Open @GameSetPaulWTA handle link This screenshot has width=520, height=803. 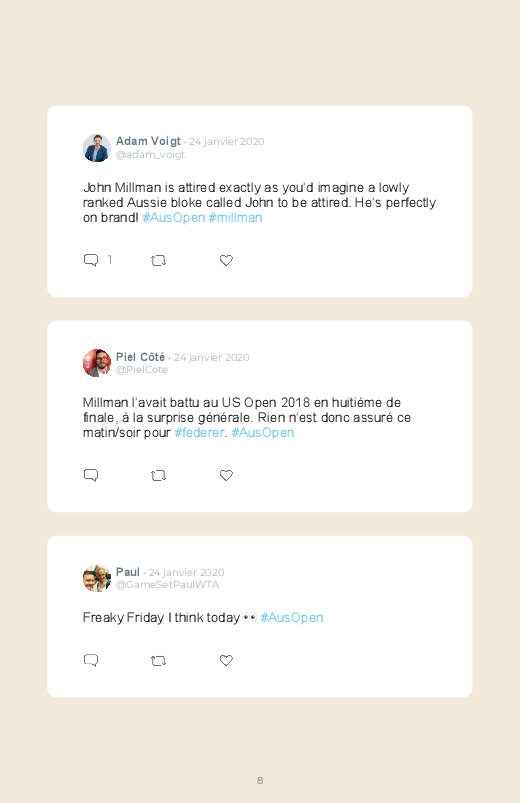tap(168, 585)
